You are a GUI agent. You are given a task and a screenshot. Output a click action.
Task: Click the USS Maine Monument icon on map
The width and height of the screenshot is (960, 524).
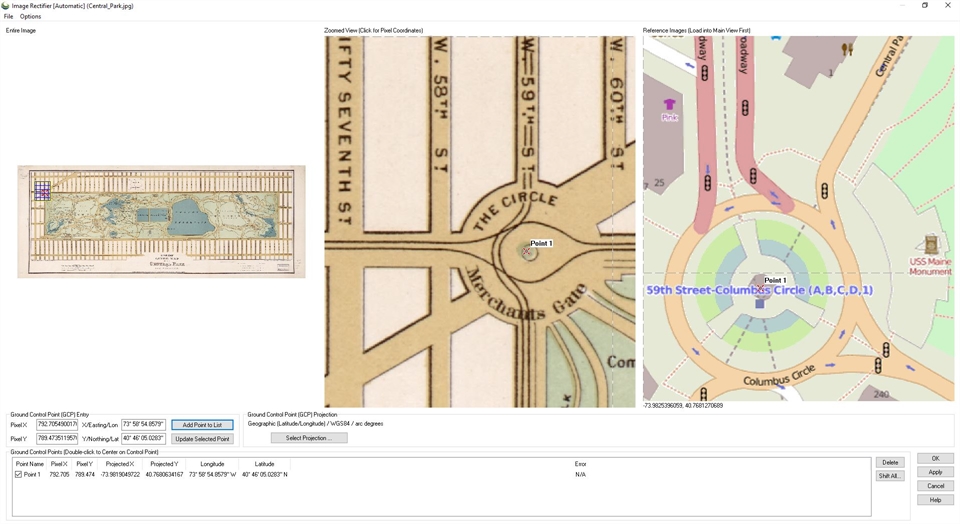(931, 244)
